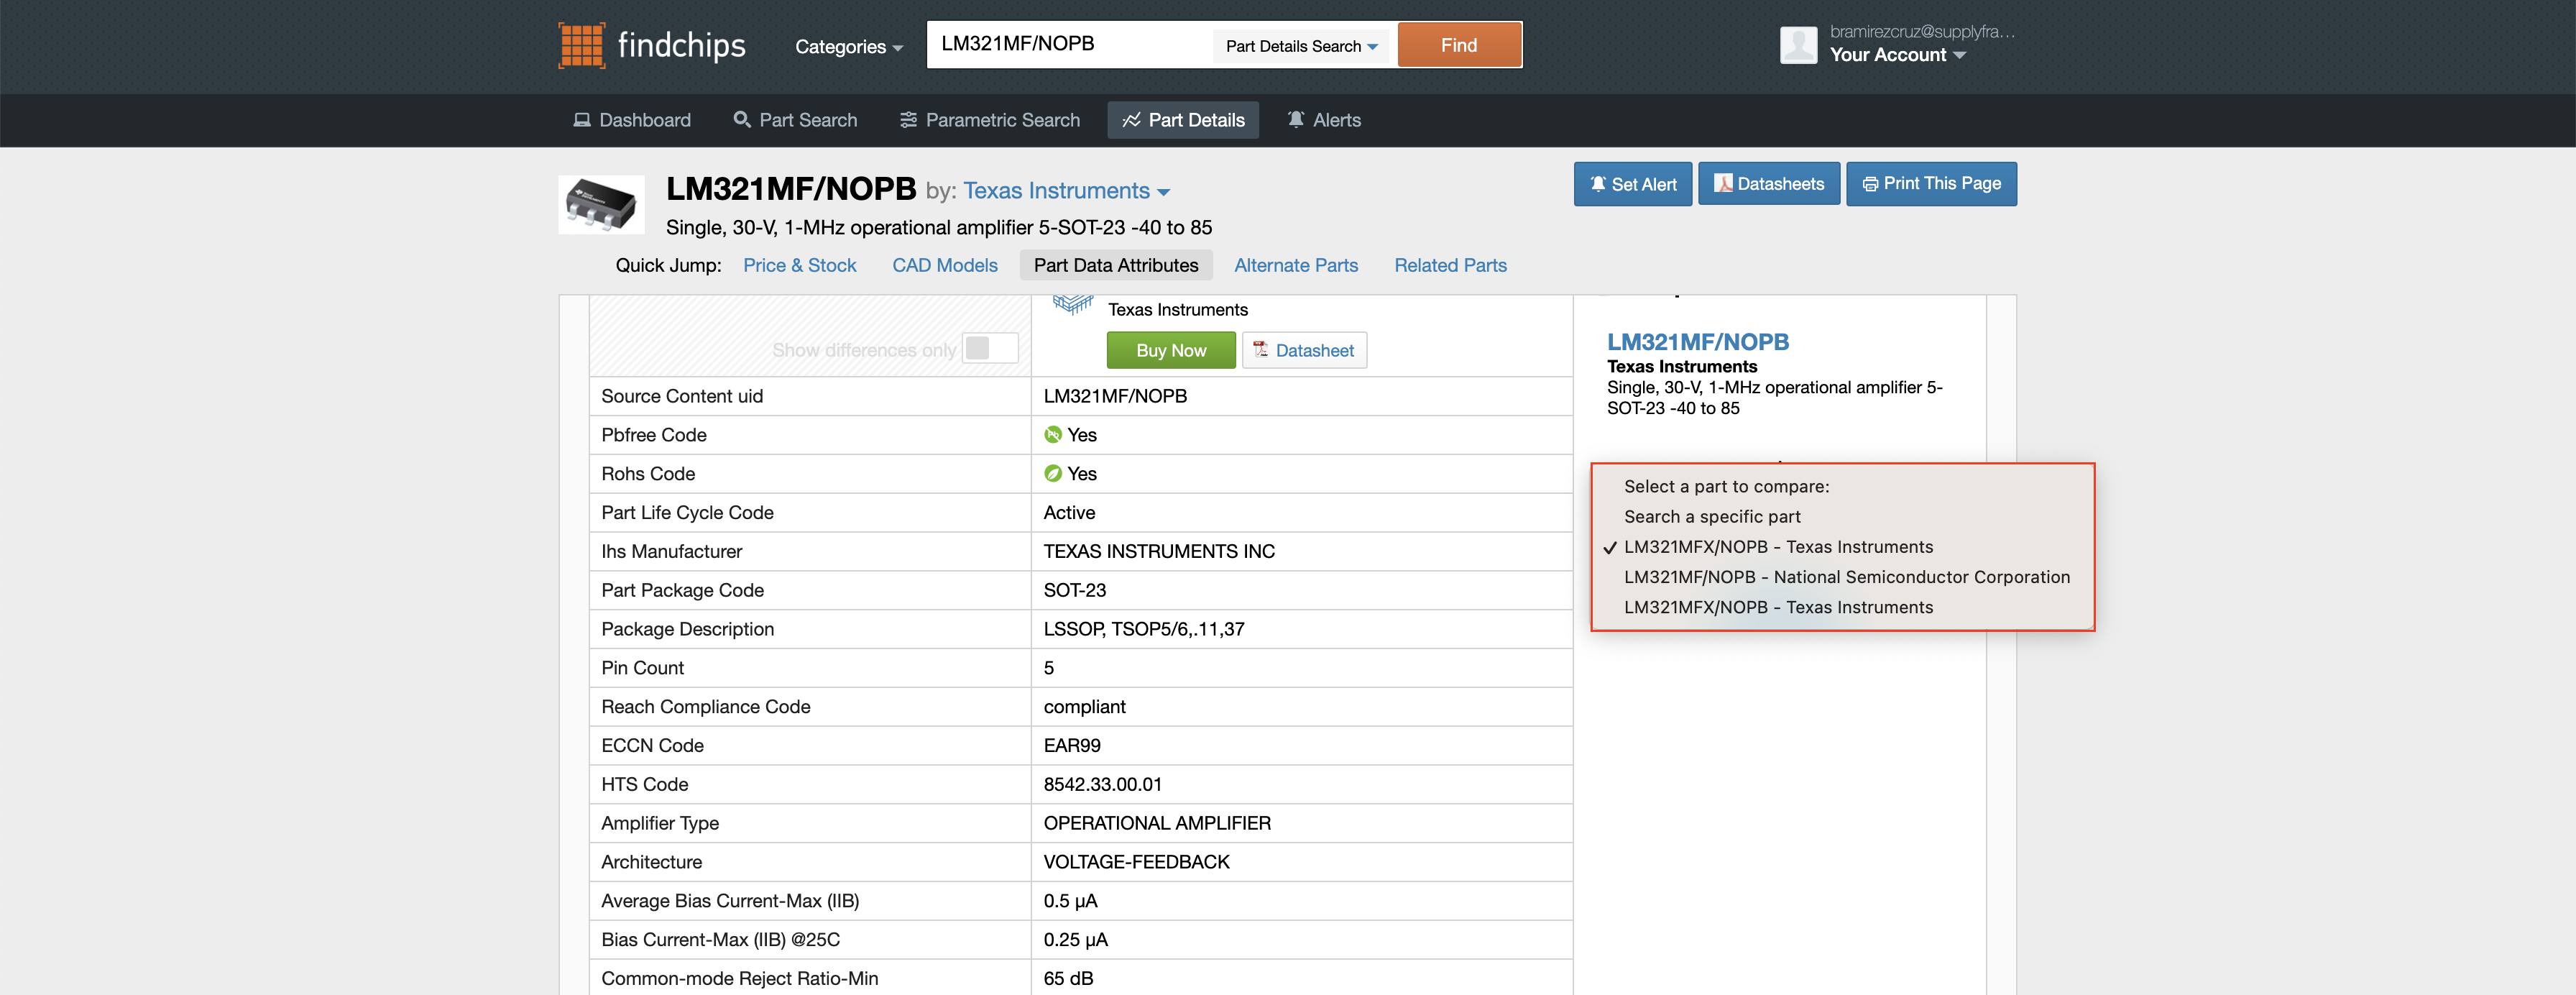Jump to Price & Stock section
The width and height of the screenshot is (2576, 995).
(x=799, y=265)
